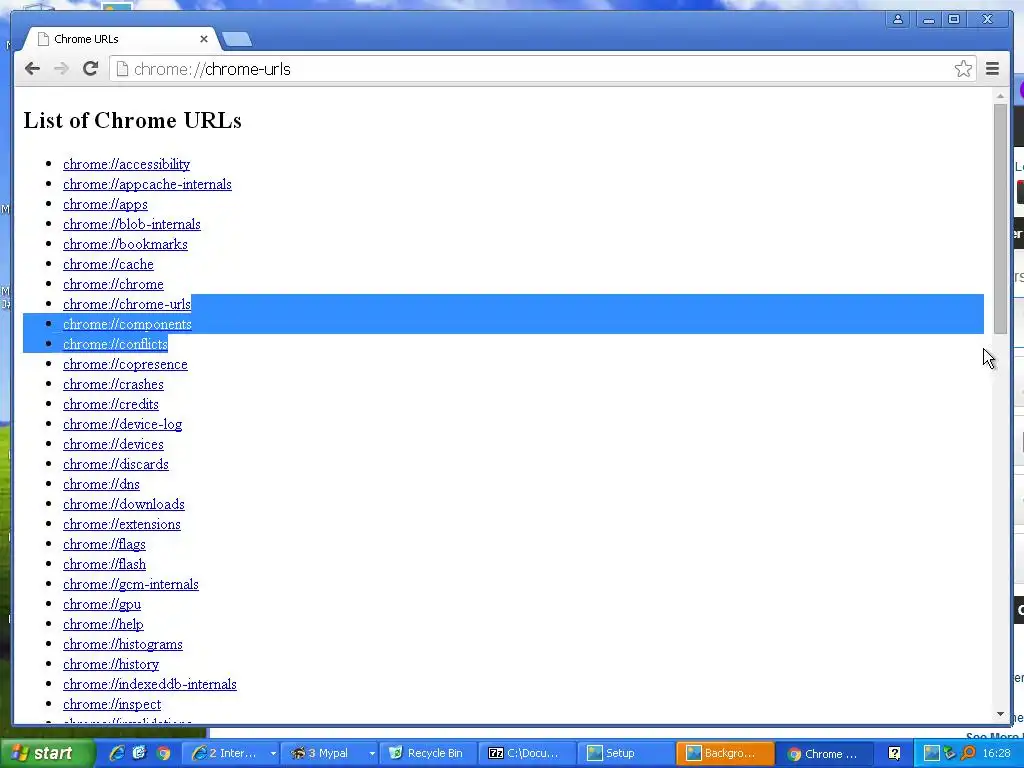1024x768 pixels.
Task: Open chrome://chrome-urls link
Action: click(x=127, y=304)
